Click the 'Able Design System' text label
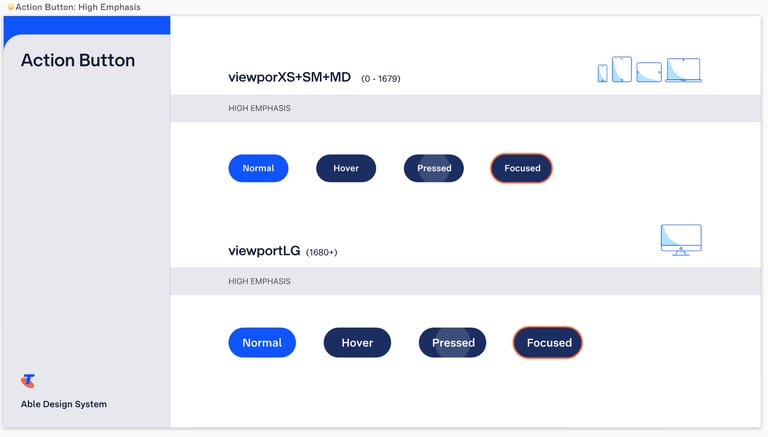This screenshot has width=768, height=437. (x=64, y=404)
